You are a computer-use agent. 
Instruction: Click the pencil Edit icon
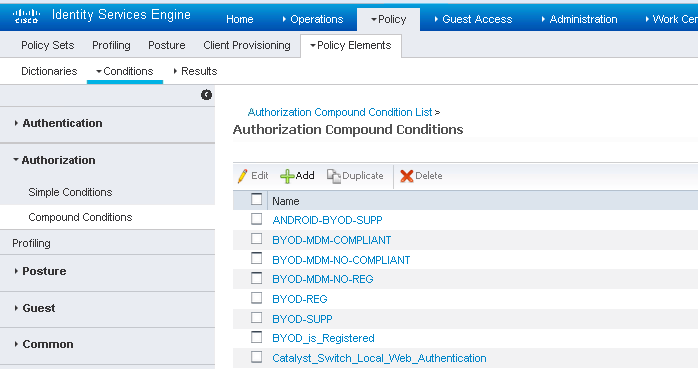(243, 176)
